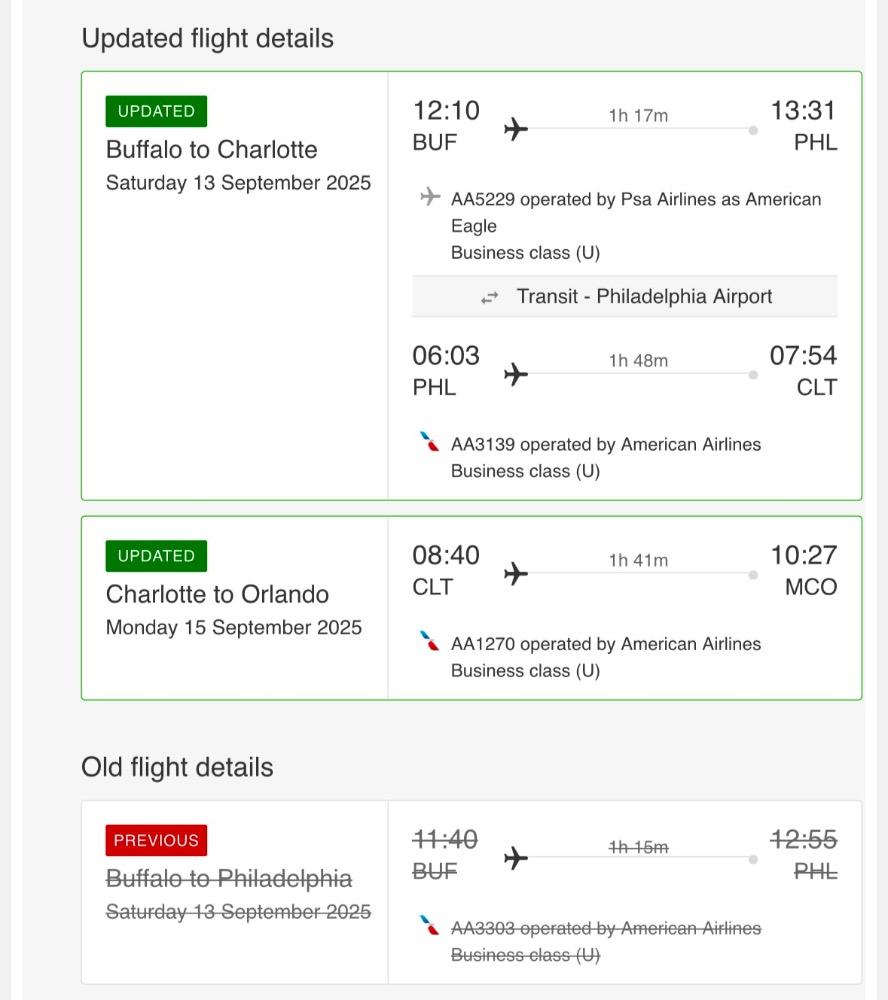Viewport: 888px width, 1000px height.
Task: Click the airplane icon by strikethrough 11:40 BUF
Action: (x=516, y=858)
